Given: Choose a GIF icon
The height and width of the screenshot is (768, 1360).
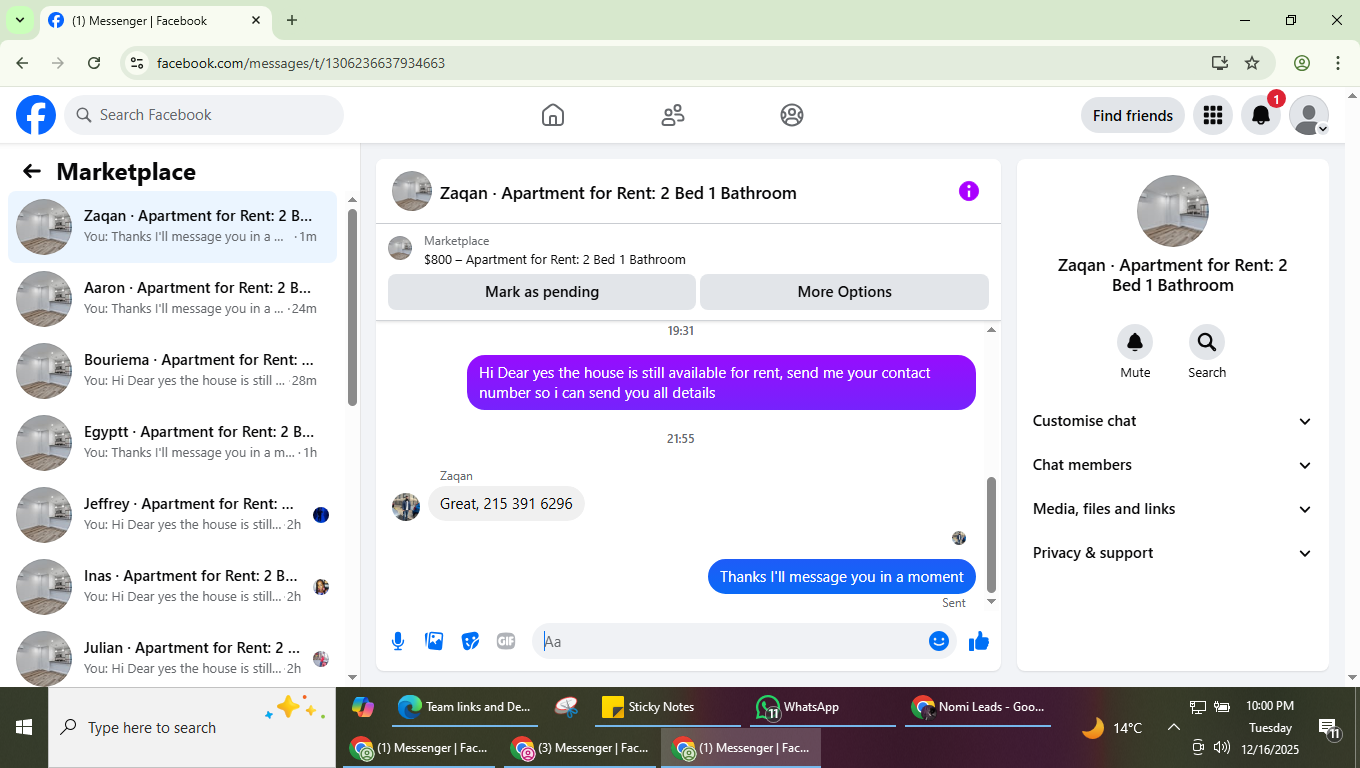Looking at the screenshot, I should [x=506, y=641].
